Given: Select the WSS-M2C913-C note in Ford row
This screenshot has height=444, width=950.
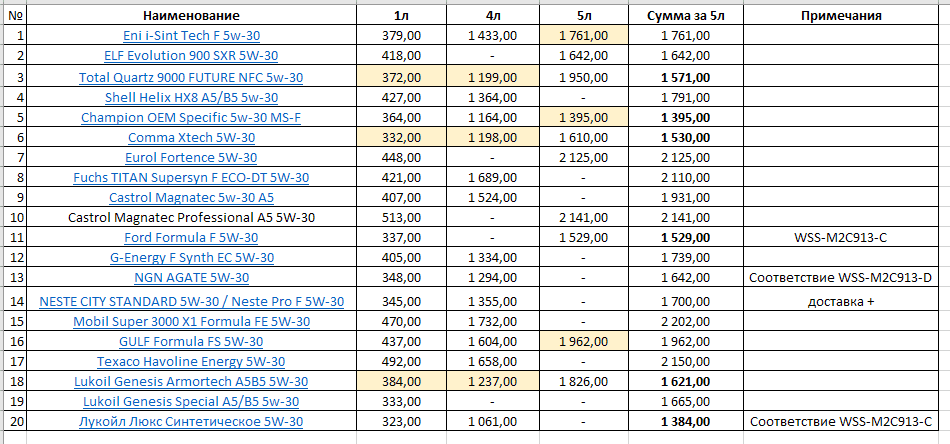Looking at the screenshot, I should pyautogui.click(x=841, y=237).
